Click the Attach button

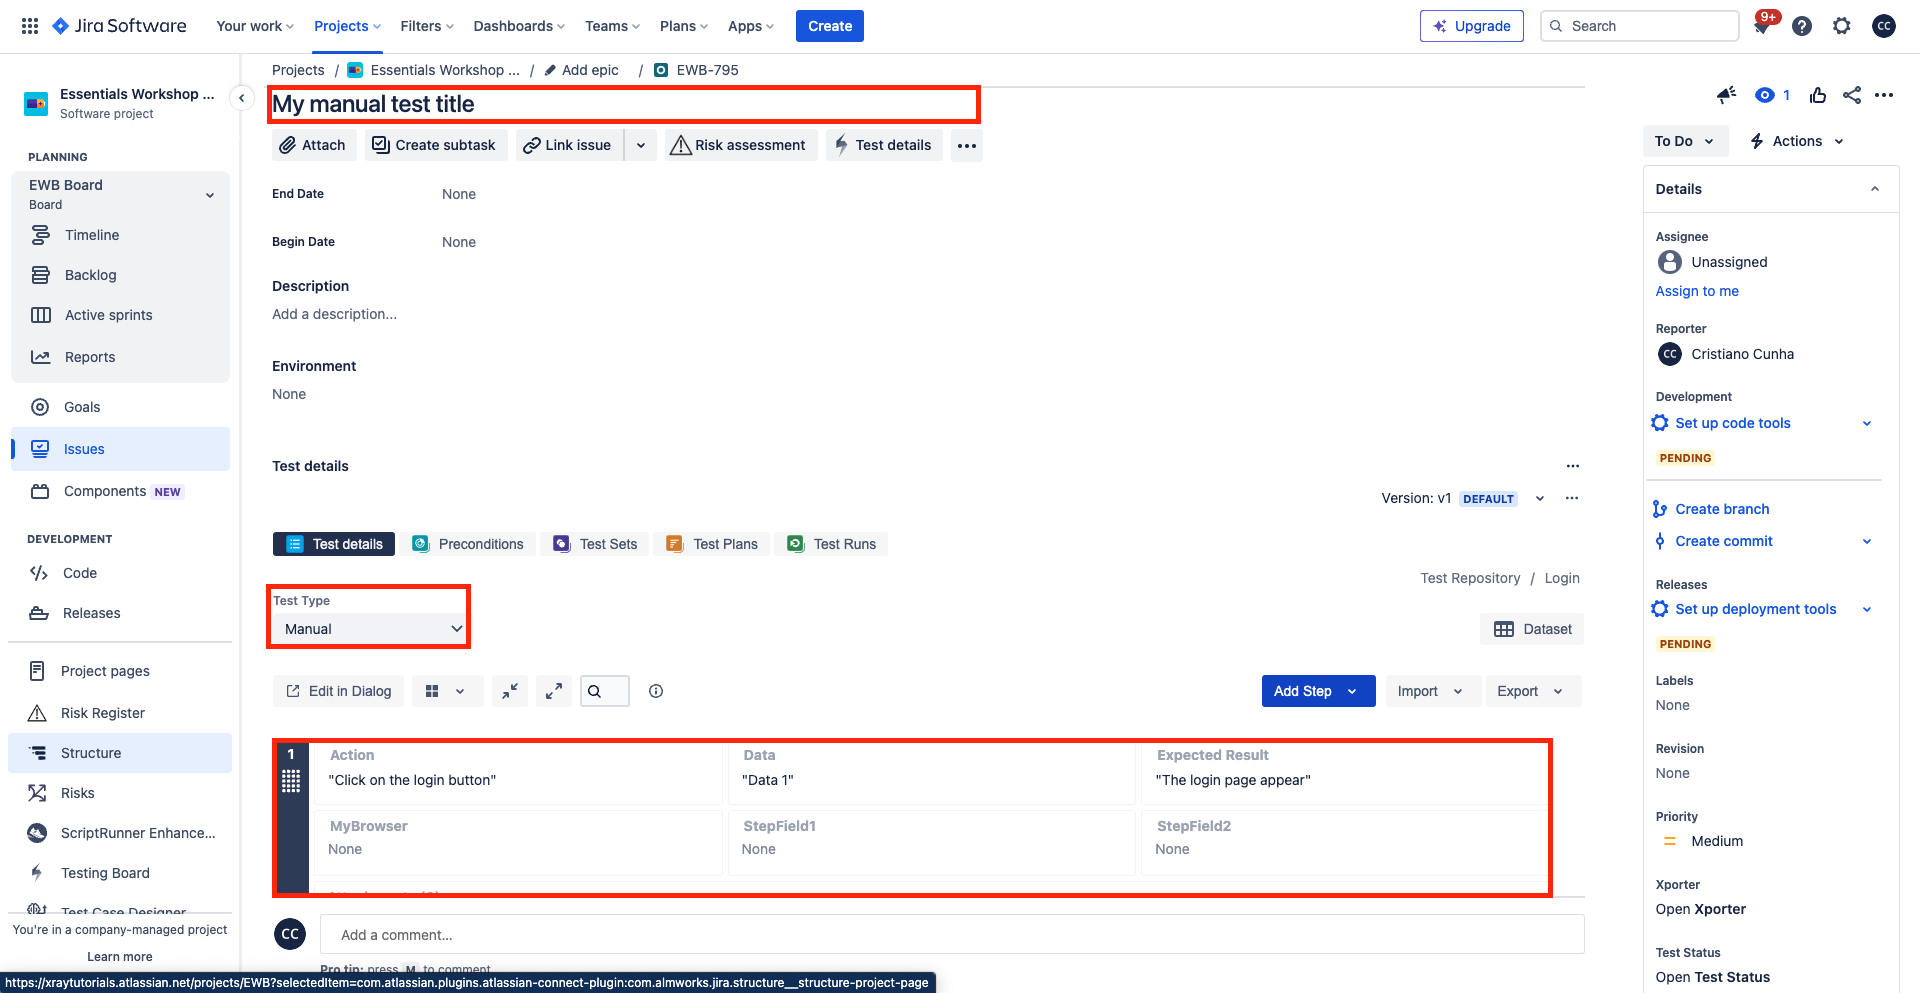pyautogui.click(x=314, y=145)
